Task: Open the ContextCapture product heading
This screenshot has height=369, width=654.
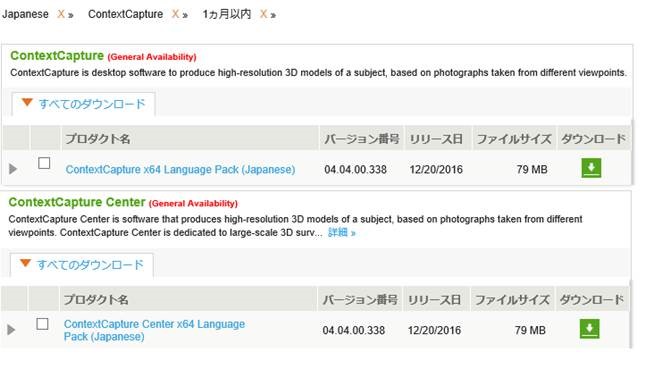Action: tap(57, 56)
